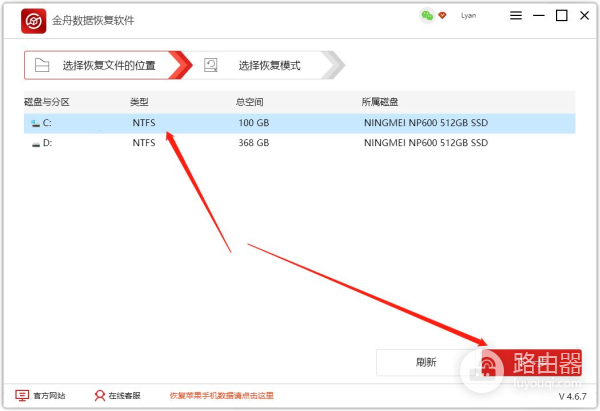This screenshot has height=411, width=600.
Task: Close the recovery software window
Action: (584, 15)
